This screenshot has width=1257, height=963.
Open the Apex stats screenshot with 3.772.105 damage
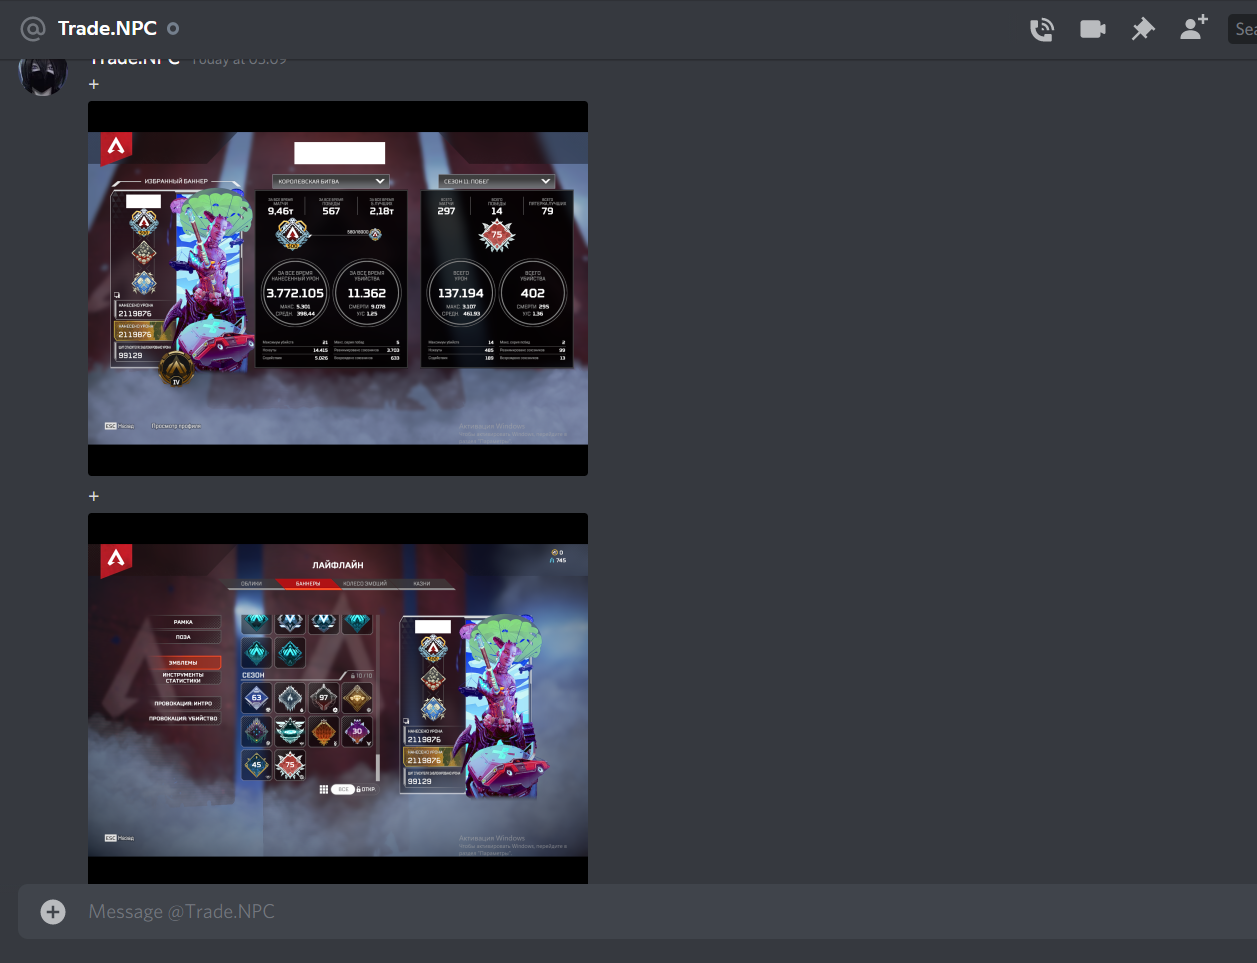338,288
